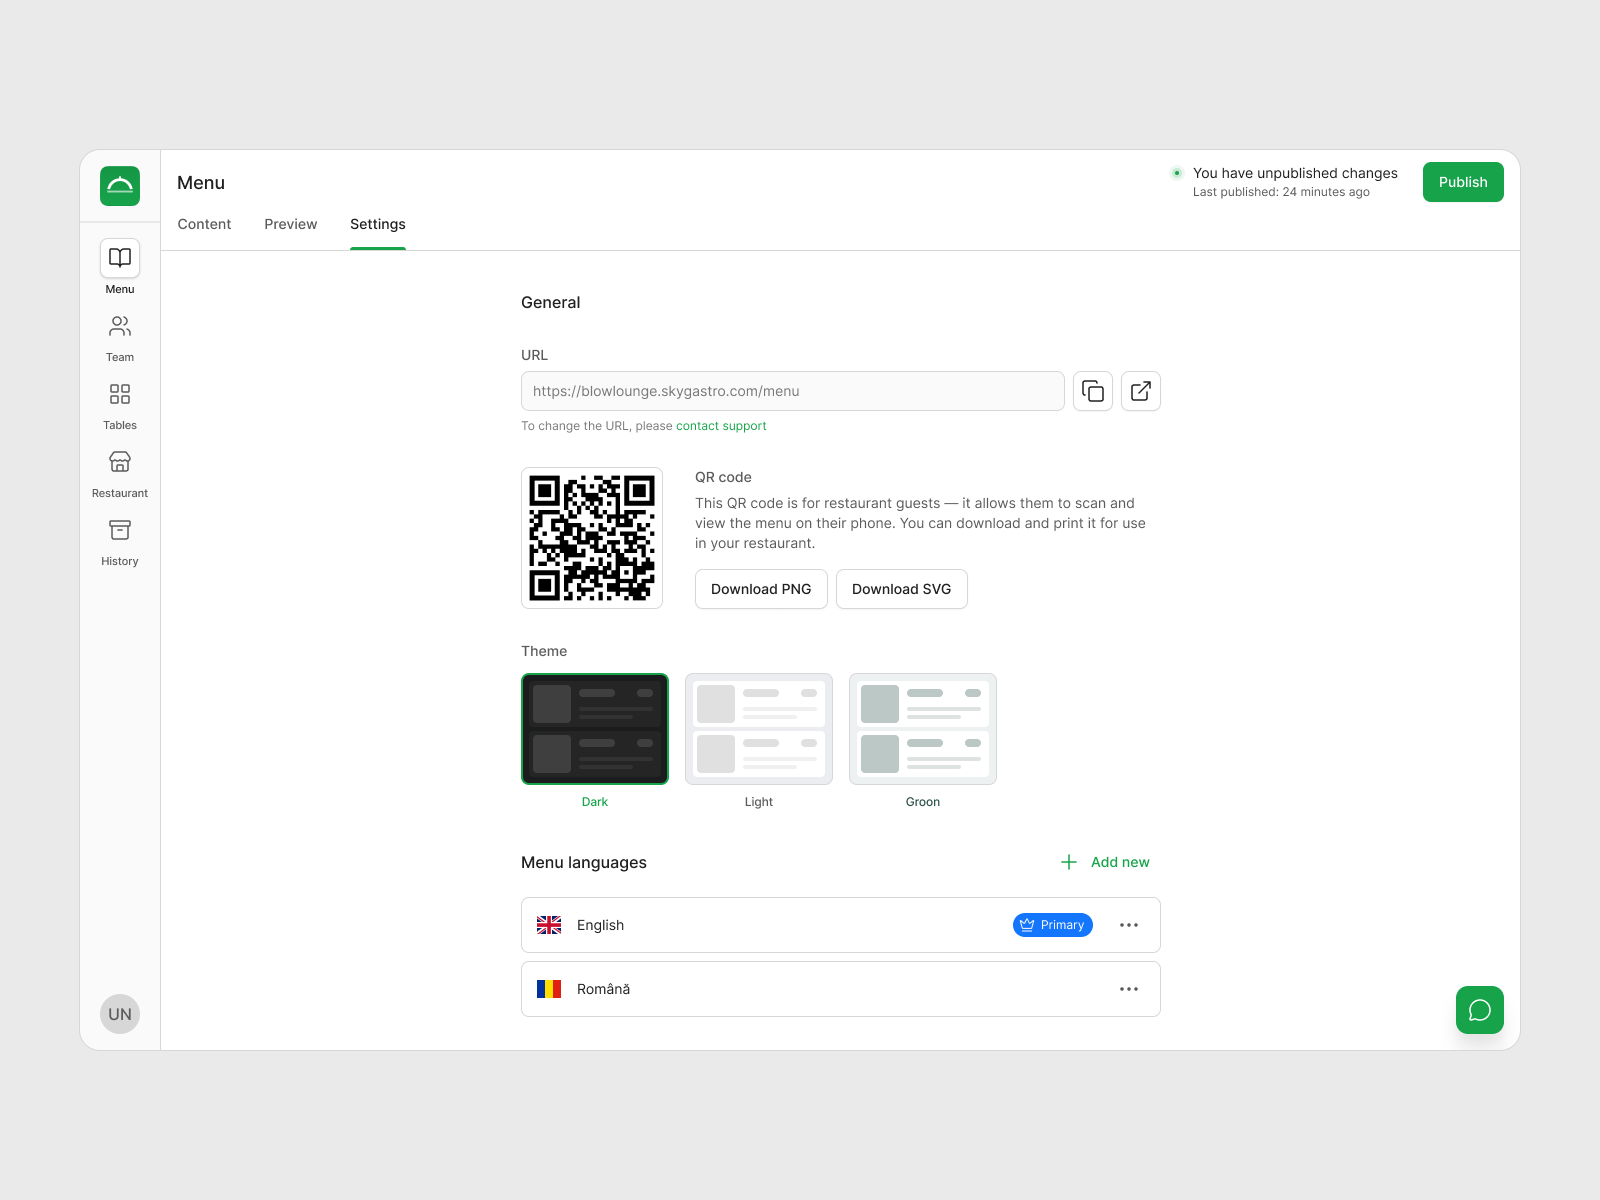Open the menu URL in new window
The height and width of the screenshot is (1200, 1600).
[x=1141, y=391]
